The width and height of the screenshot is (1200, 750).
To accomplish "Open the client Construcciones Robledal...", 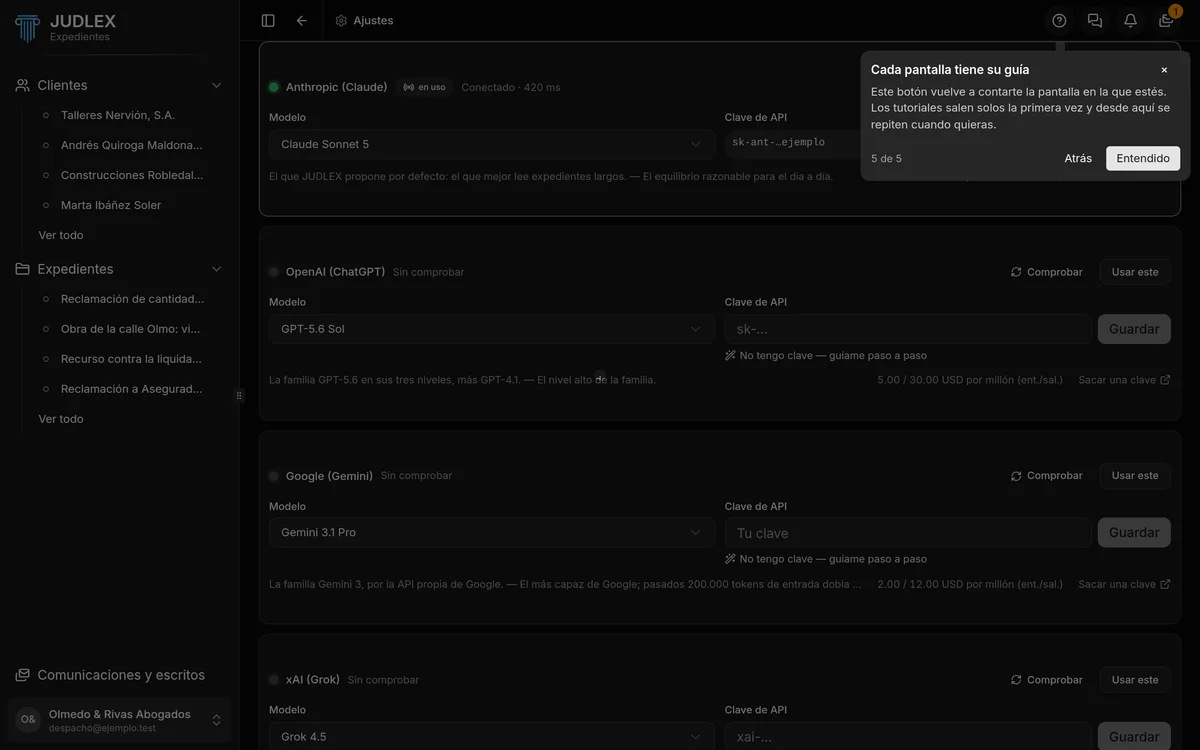I will [131, 175].
